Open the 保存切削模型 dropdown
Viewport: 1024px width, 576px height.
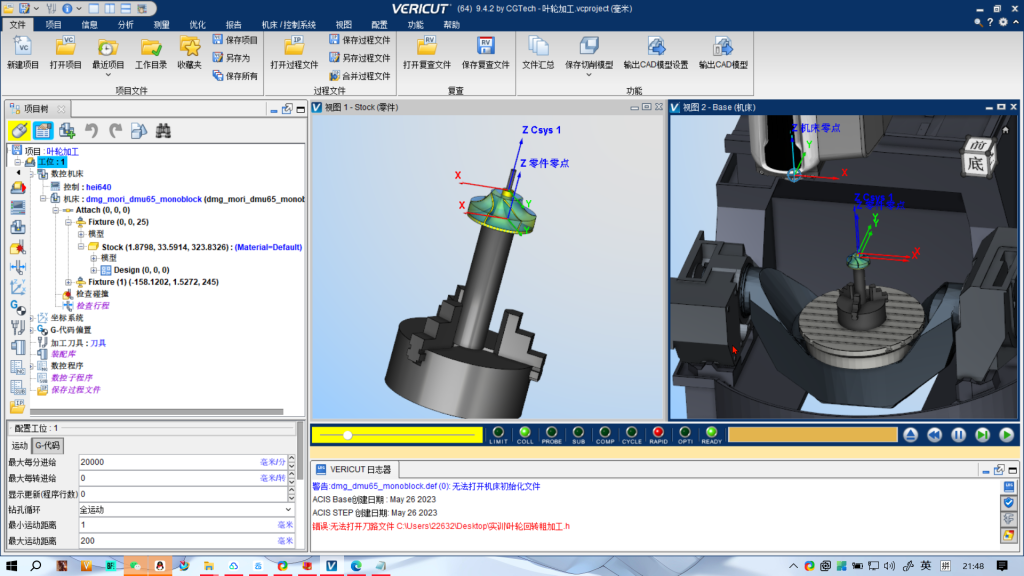point(588,75)
